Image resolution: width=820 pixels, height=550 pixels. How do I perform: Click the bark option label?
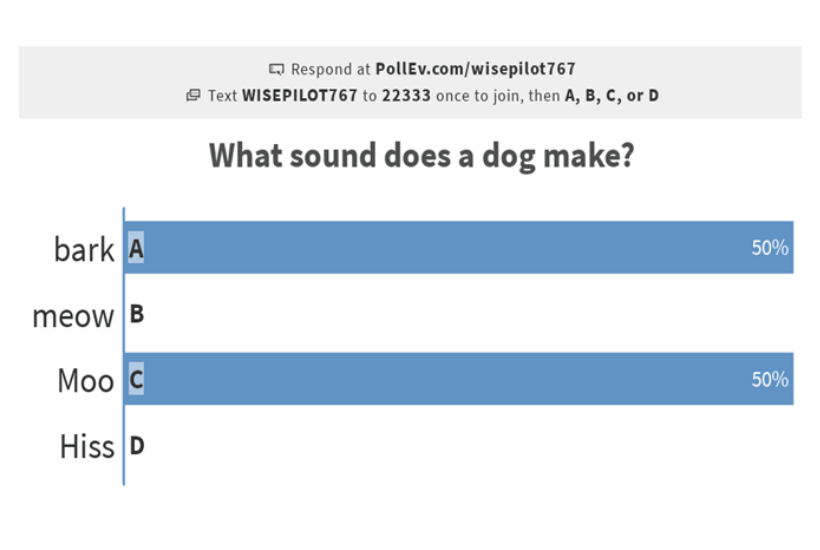[84, 249]
